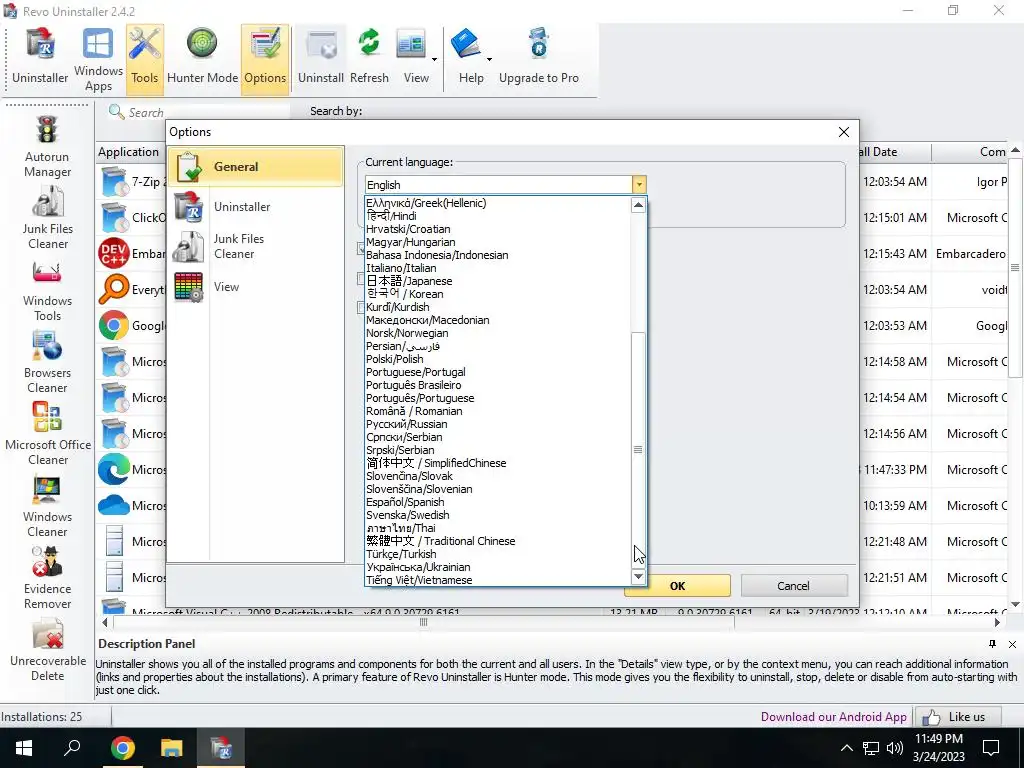
Task: Open the Uninstaller toolbar icon
Action: click(40, 58)
